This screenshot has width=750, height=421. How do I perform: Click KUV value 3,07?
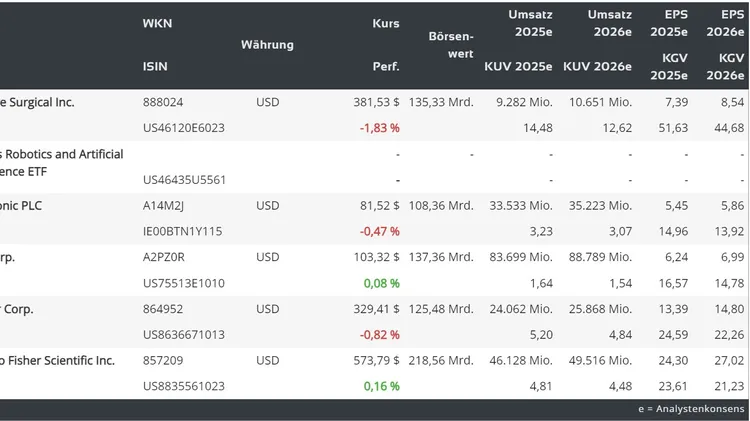point(620,232)
